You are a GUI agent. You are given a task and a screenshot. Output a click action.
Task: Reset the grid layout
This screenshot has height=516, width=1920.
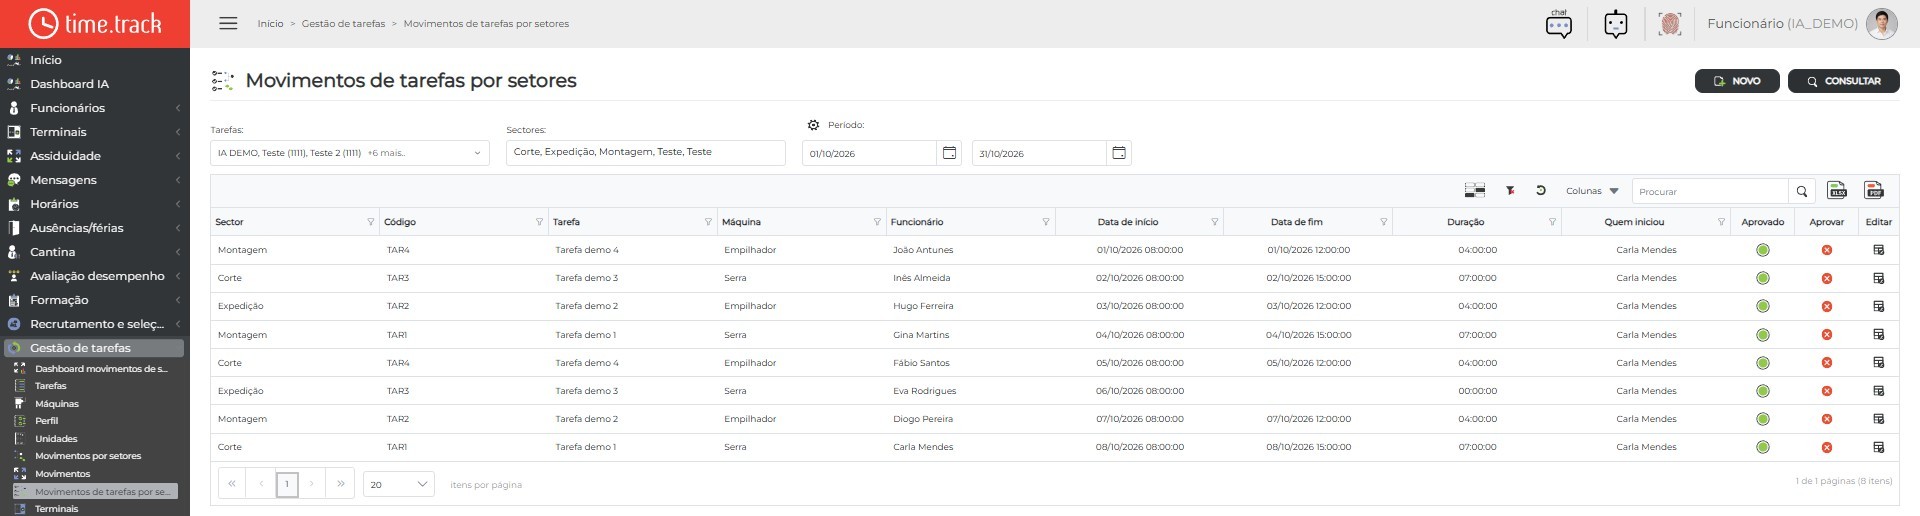1541,190
